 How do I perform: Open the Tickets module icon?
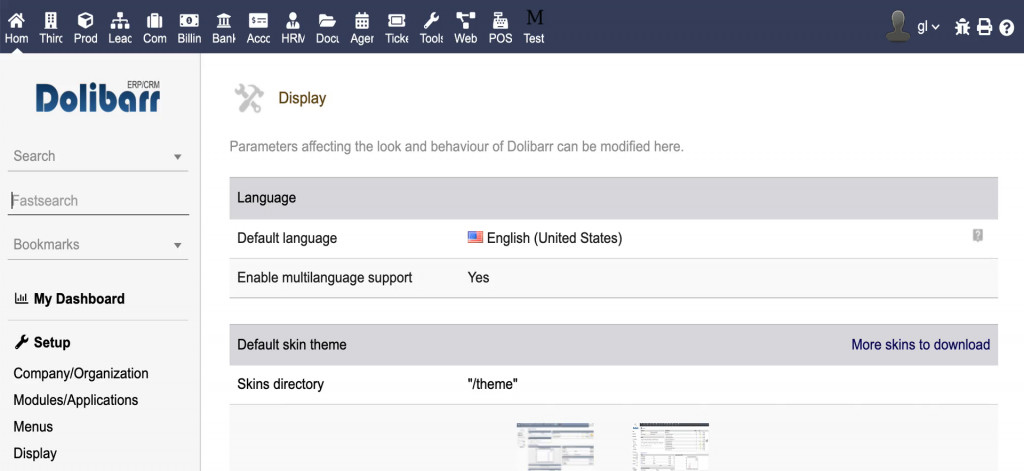[396, 20]
